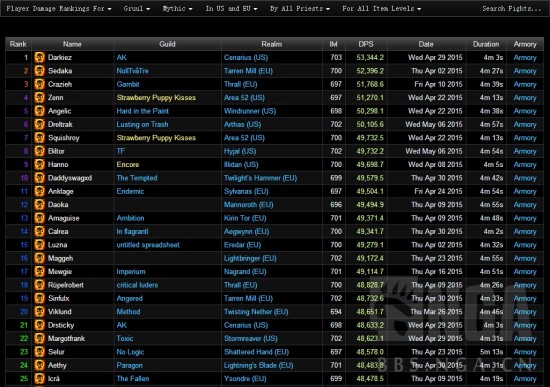Click the priest icon beside Sinfulx
The width and height of the screenshot is (550, 387).
[x=39, y=298]
